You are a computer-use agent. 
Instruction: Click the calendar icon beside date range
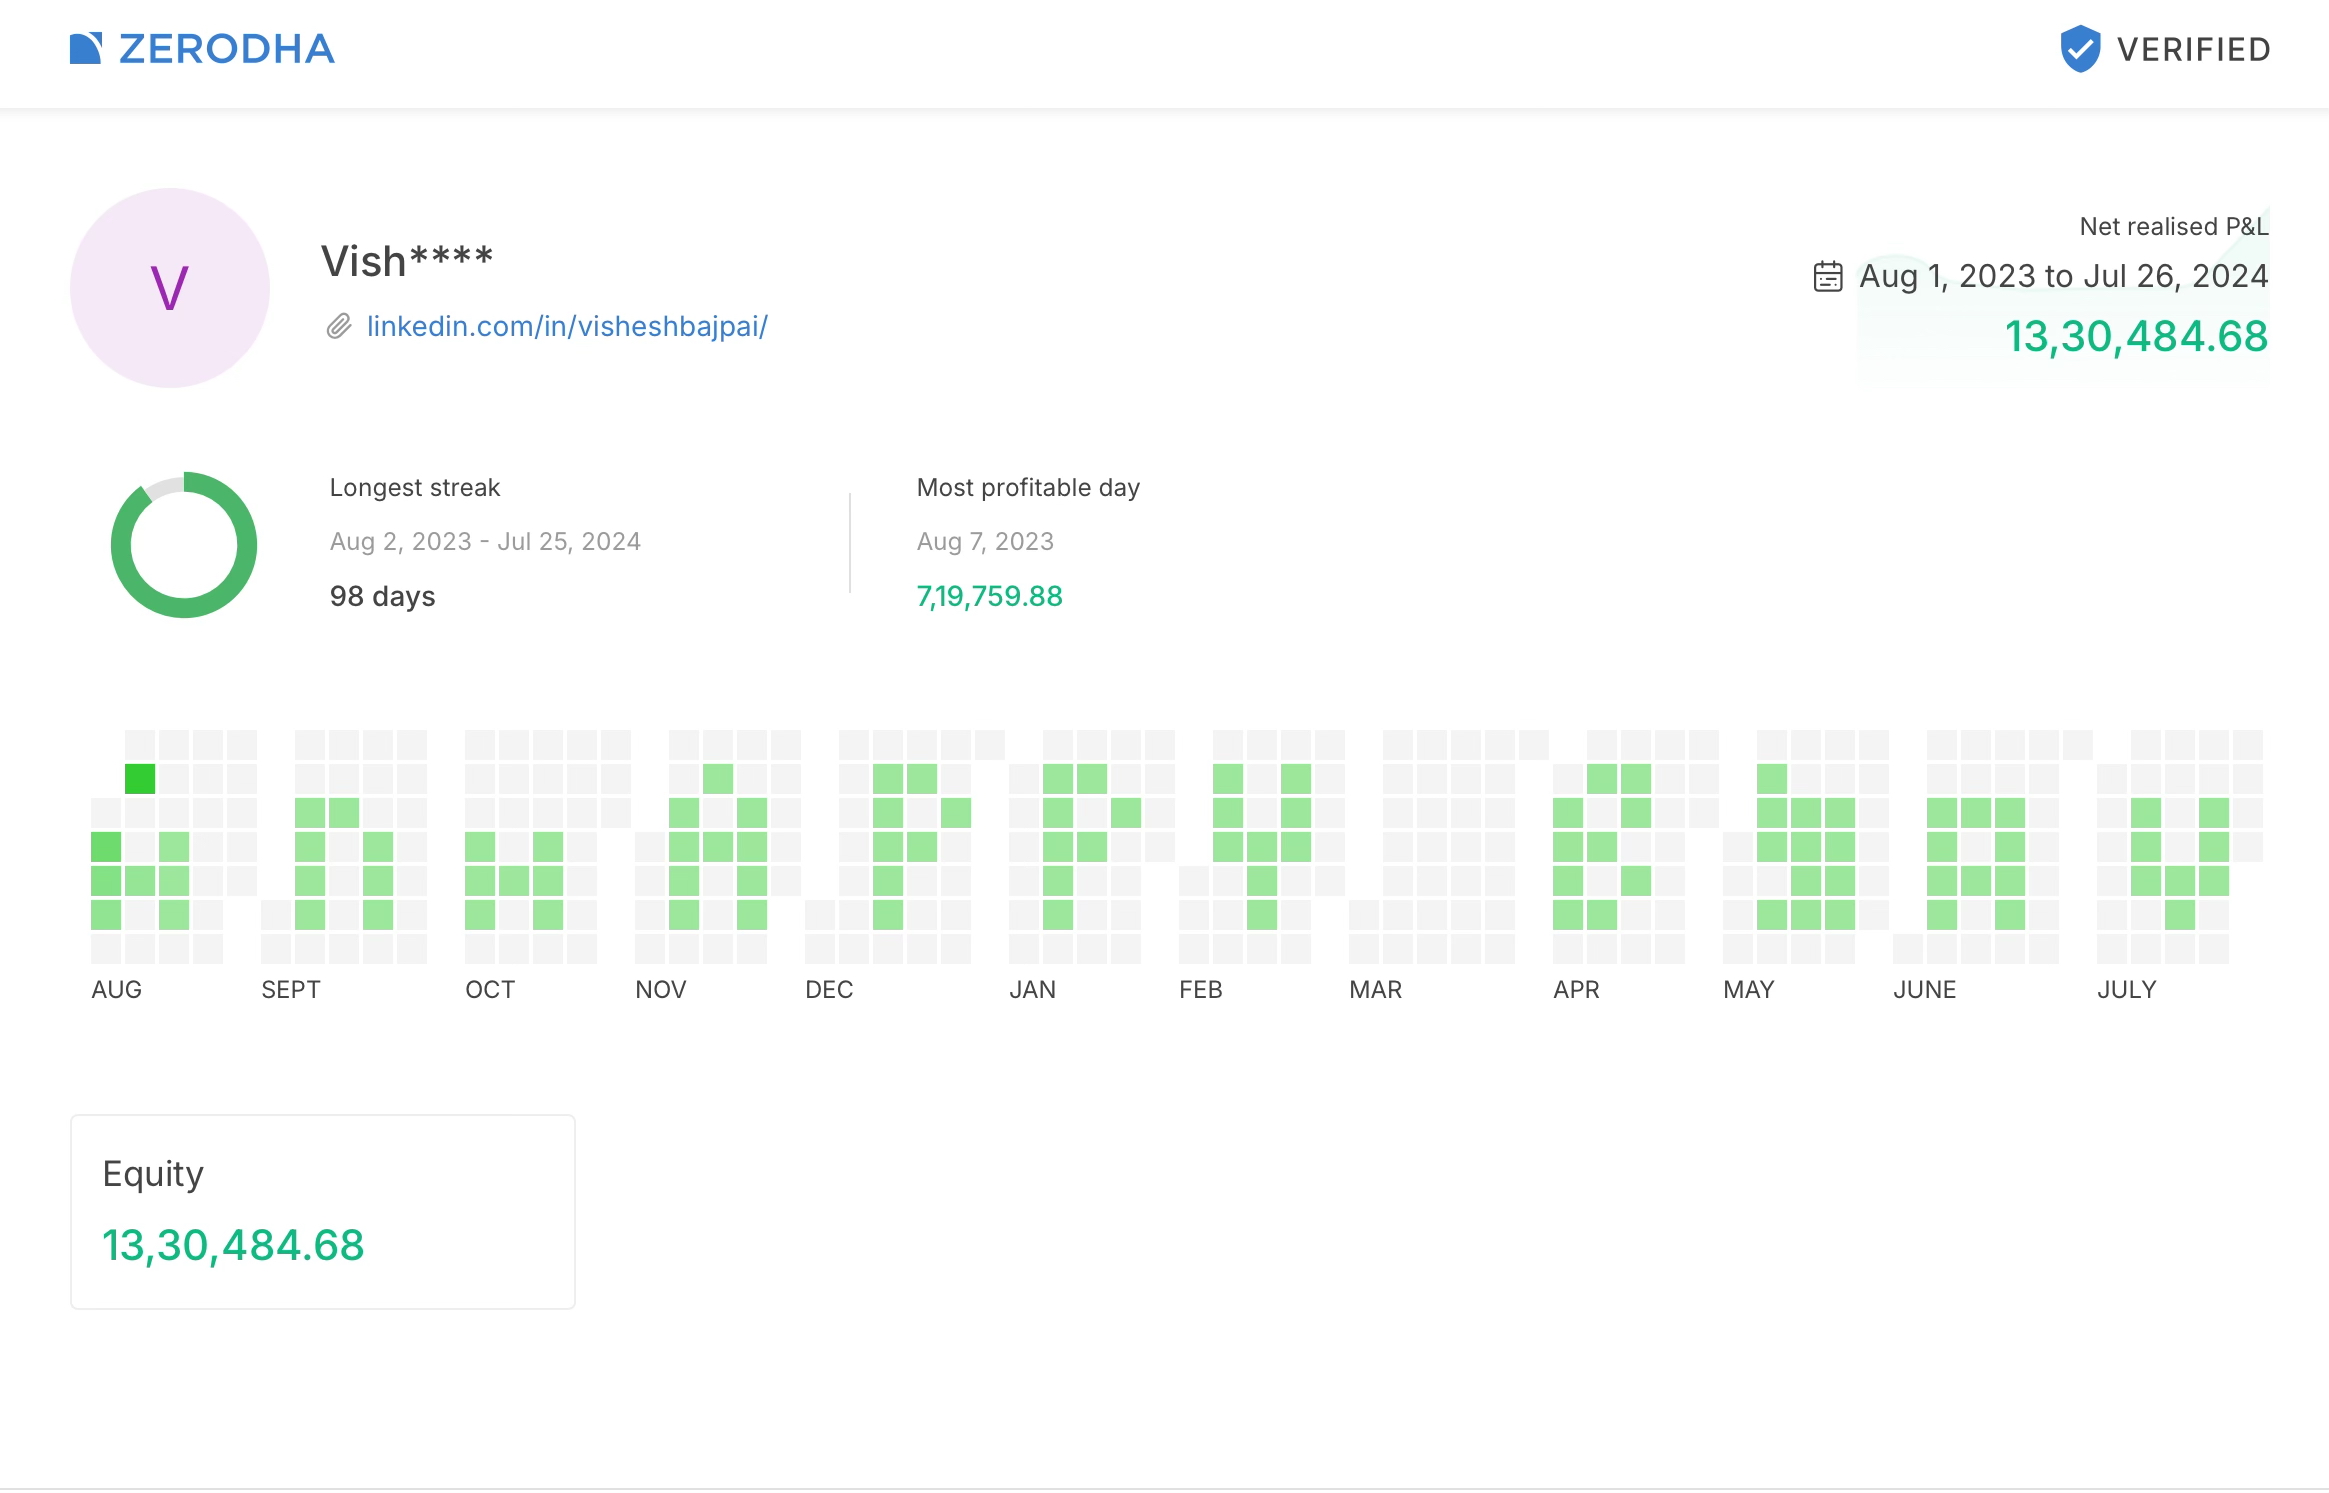point(1827,276)
